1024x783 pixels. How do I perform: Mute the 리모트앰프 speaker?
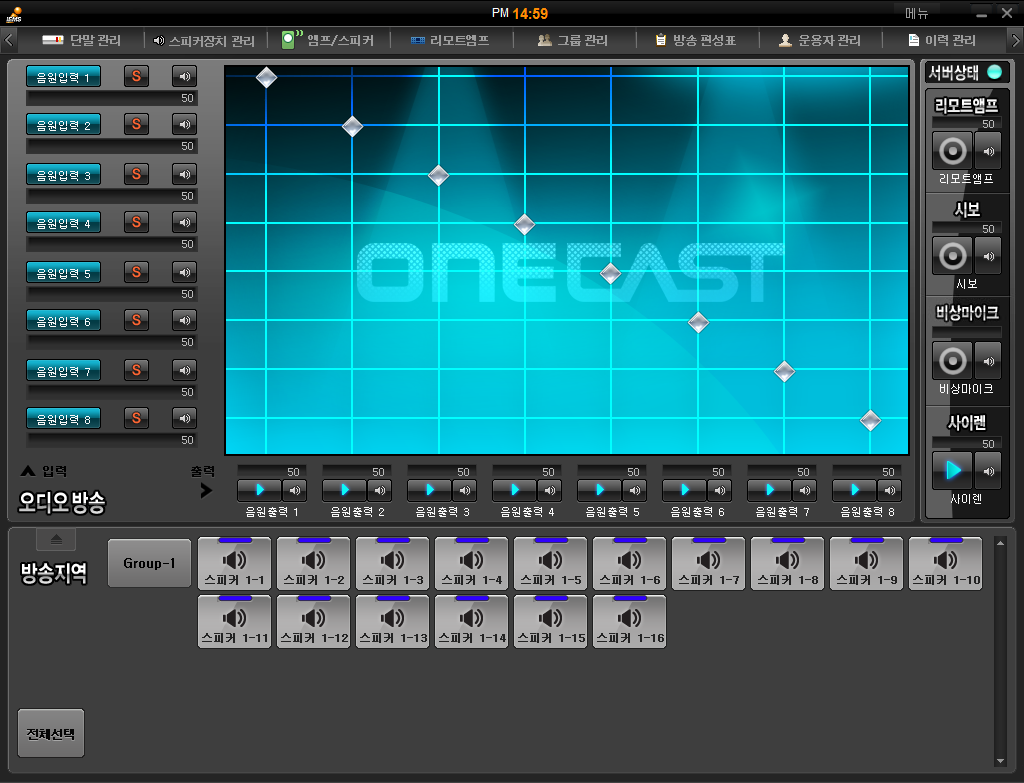click(989, 151)
